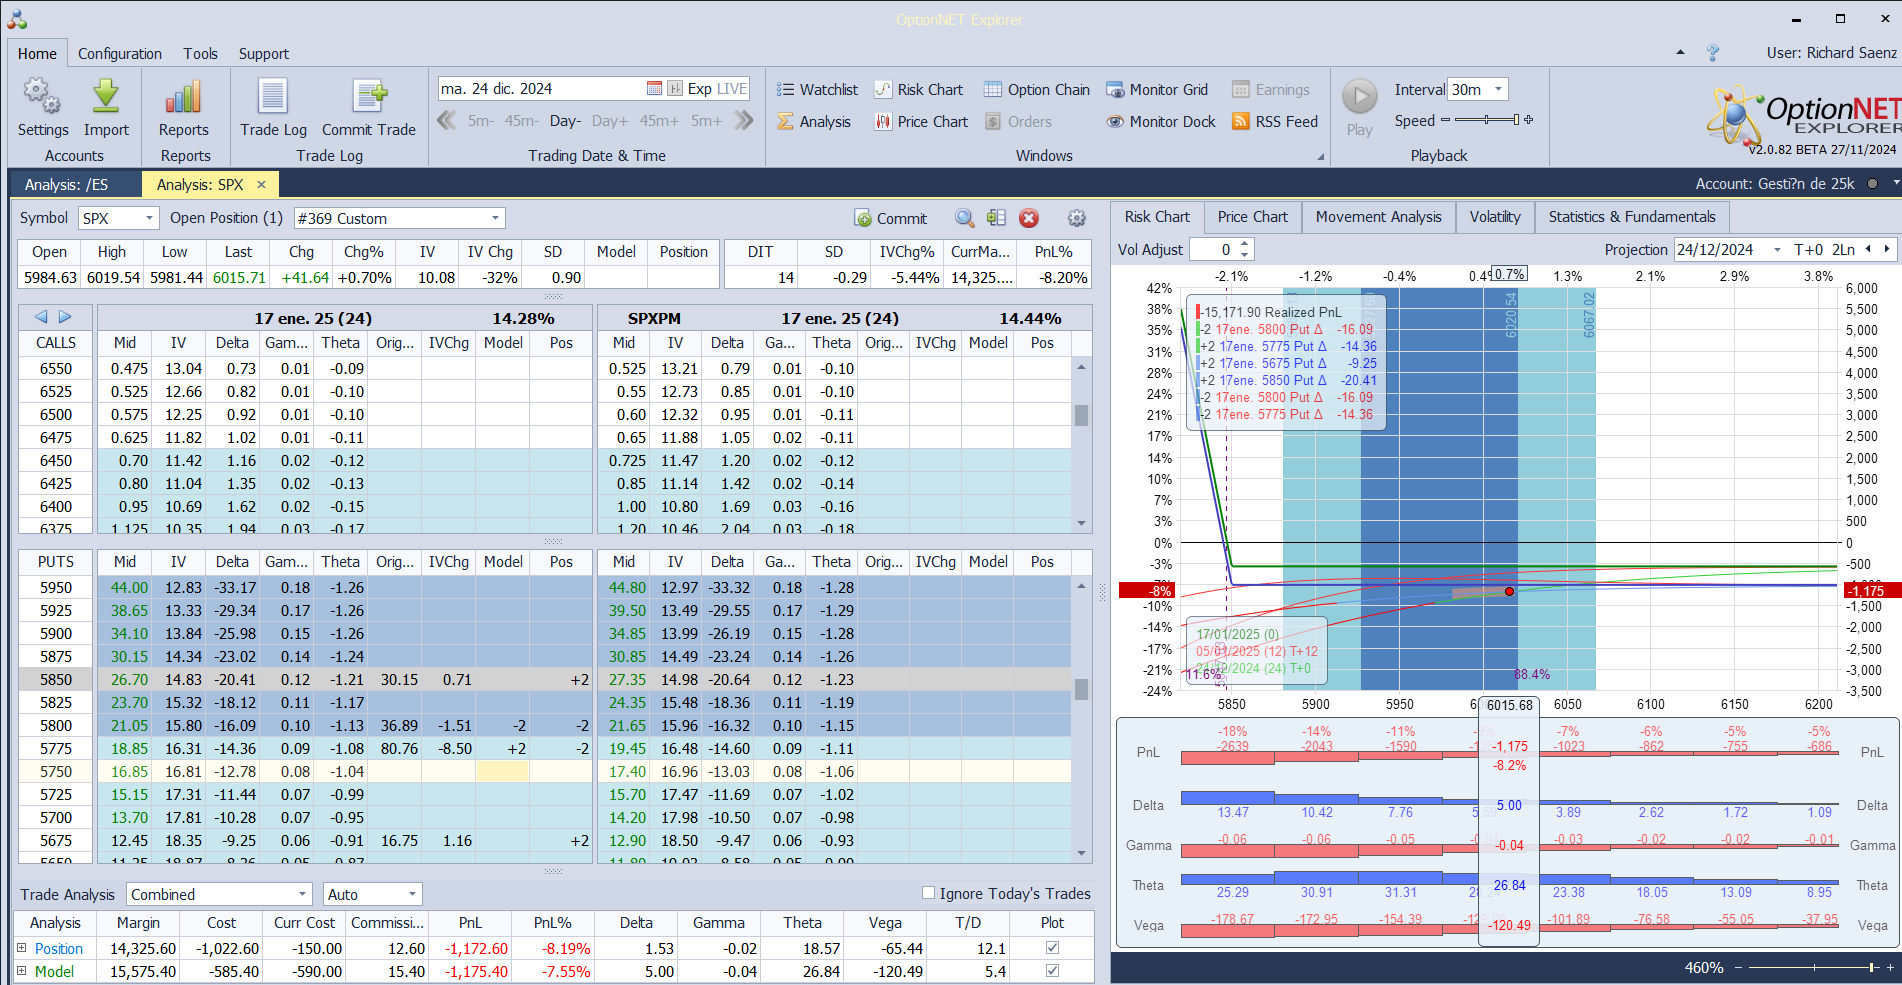This screenshot has height=985, width=1902.
Task: Switch to the Volatility tab
Action: [x=1494, y=217]
